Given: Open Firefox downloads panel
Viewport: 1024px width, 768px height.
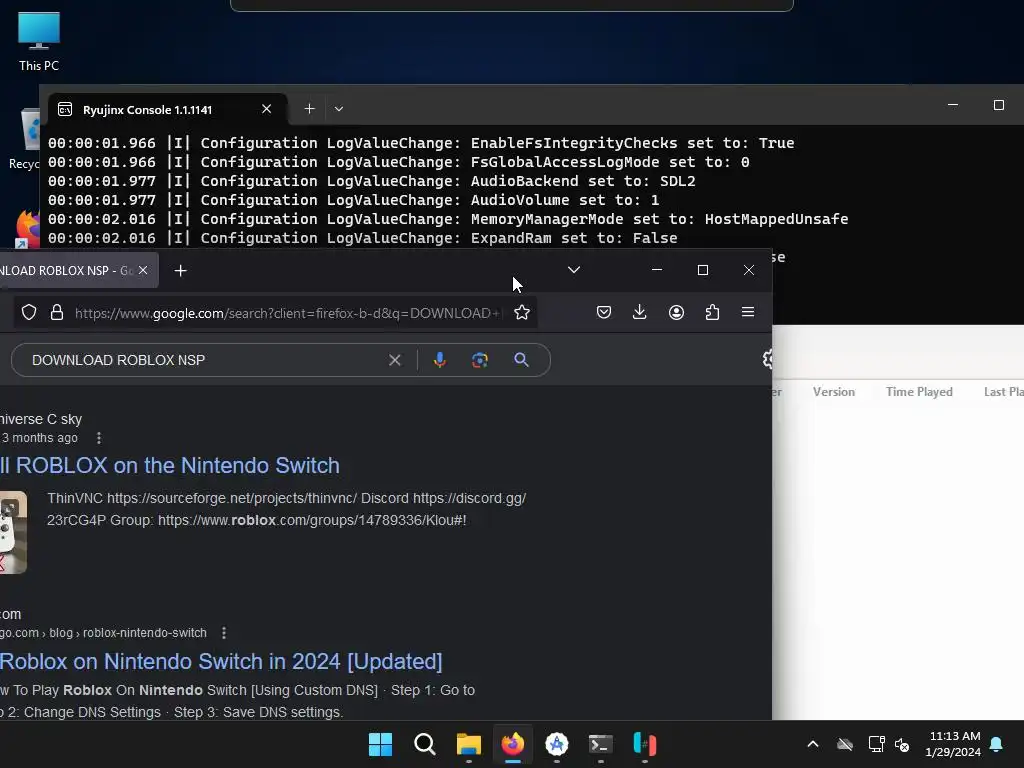Looking at the screenshot, I should tap(640, 313).
